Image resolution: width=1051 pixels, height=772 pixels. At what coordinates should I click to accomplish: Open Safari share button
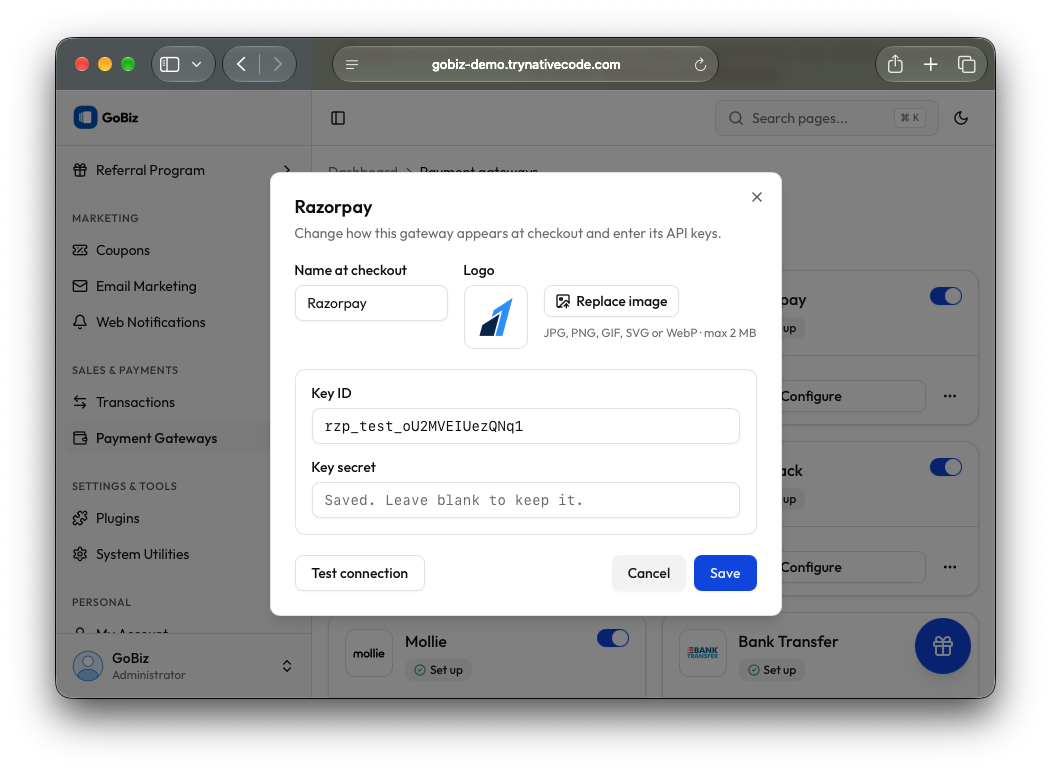pyautogui.click(x=895, y=64)
